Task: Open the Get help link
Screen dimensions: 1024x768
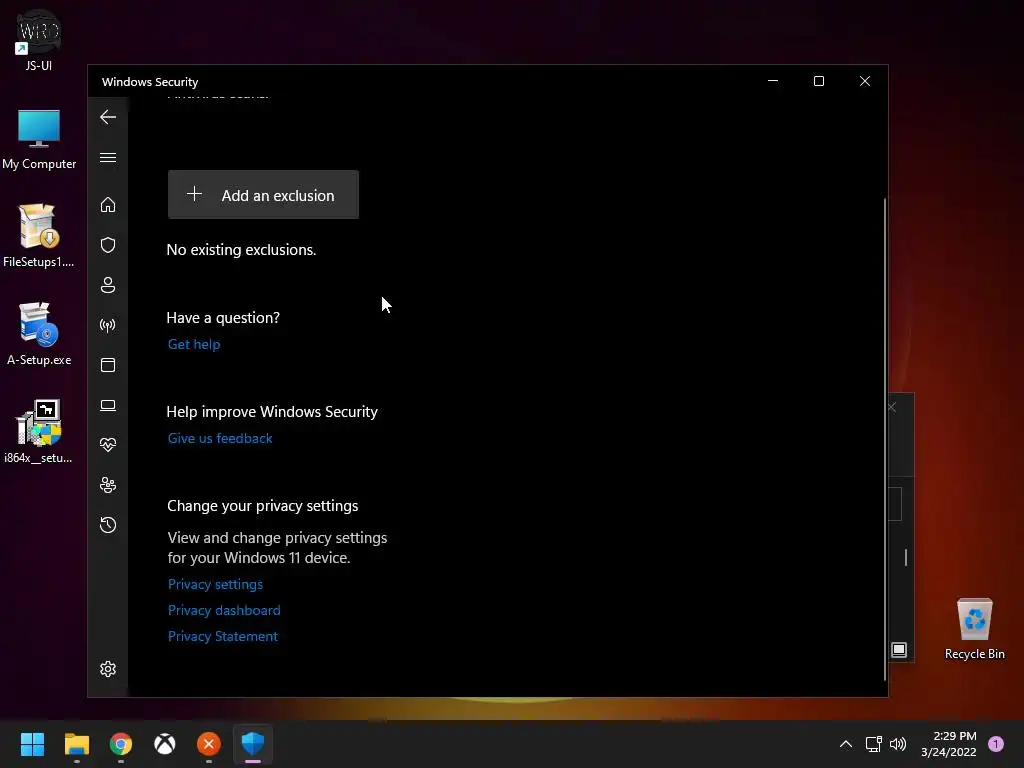Action: coord(194,344)
